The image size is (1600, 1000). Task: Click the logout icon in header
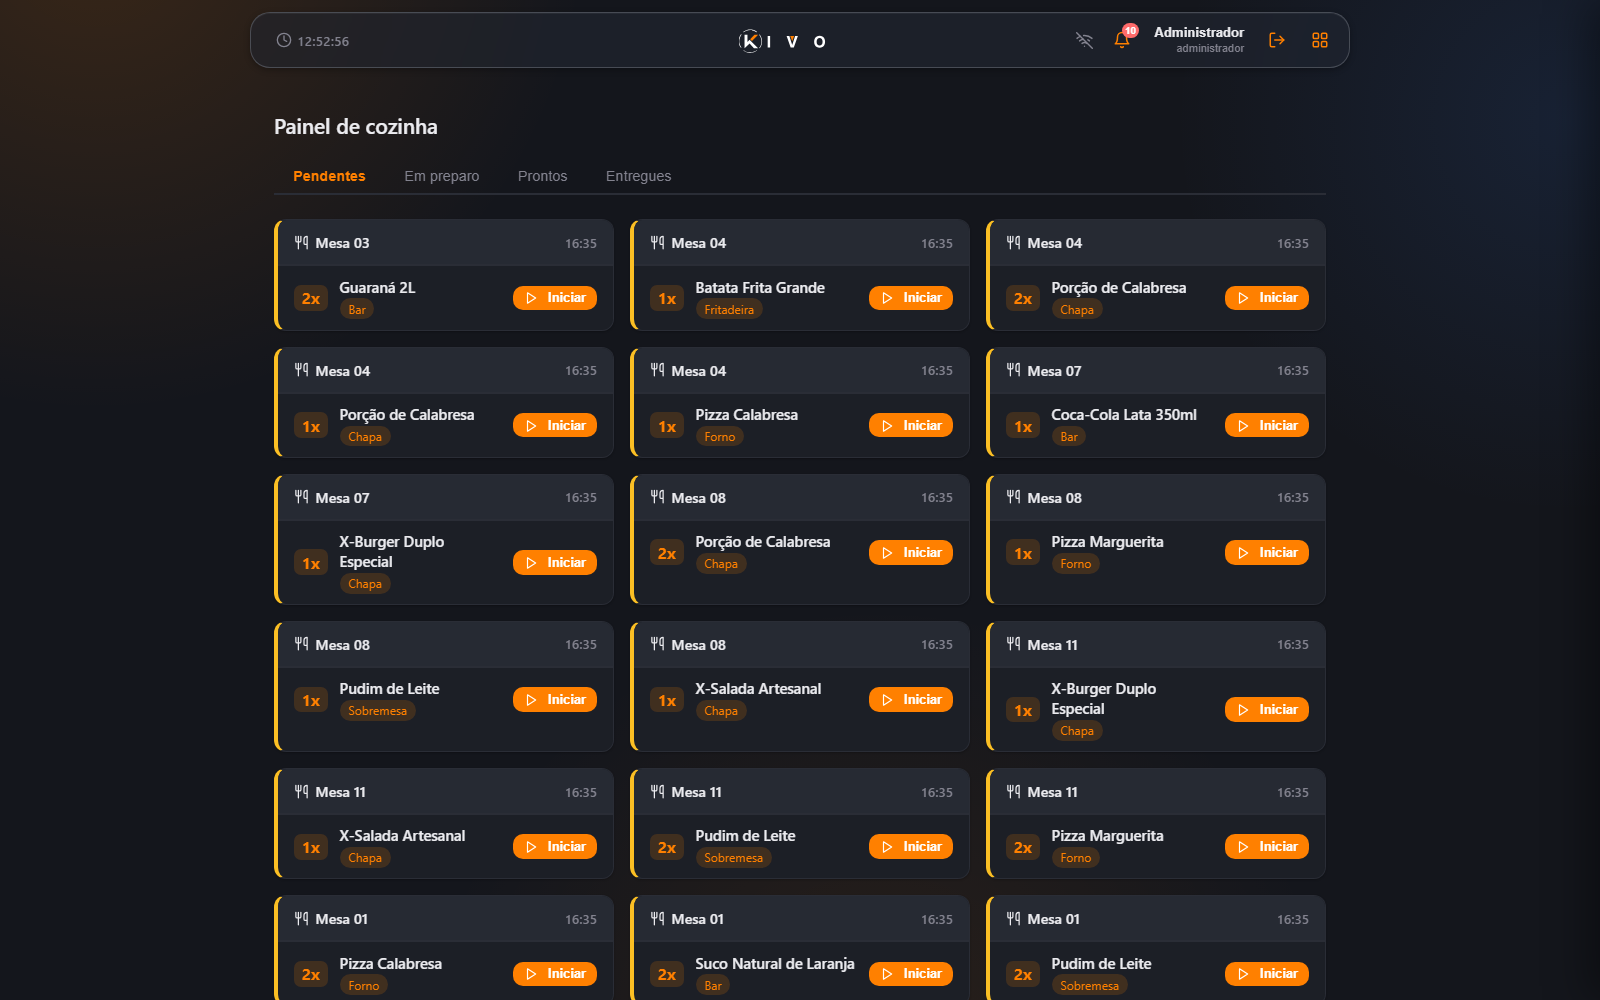(1277, 40)
